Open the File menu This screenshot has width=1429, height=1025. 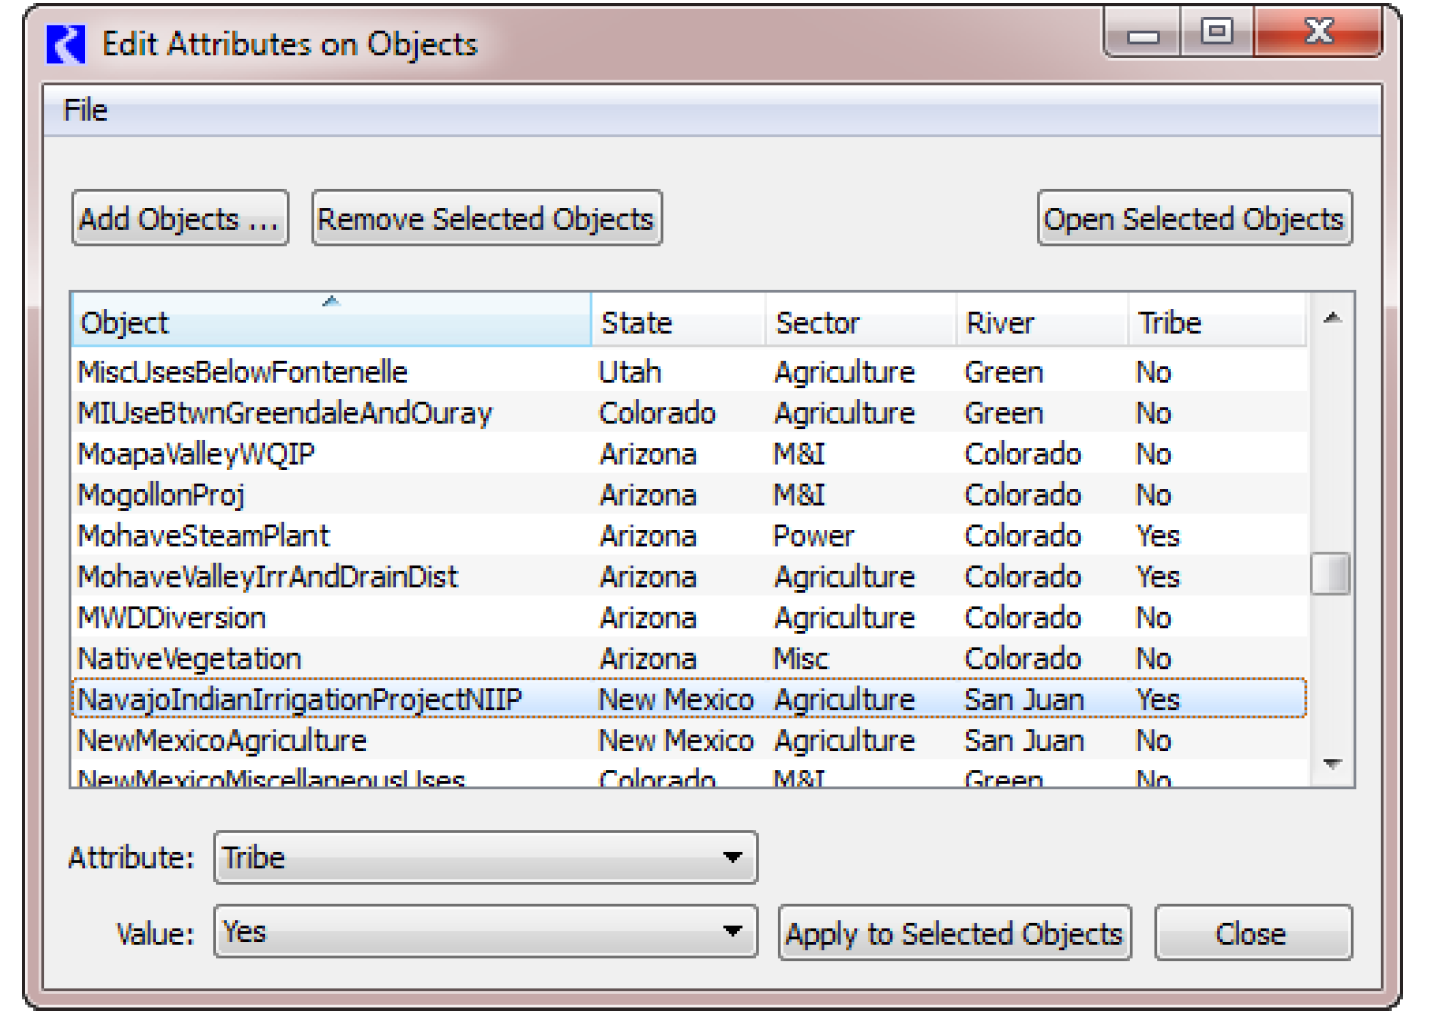point(85,110)
